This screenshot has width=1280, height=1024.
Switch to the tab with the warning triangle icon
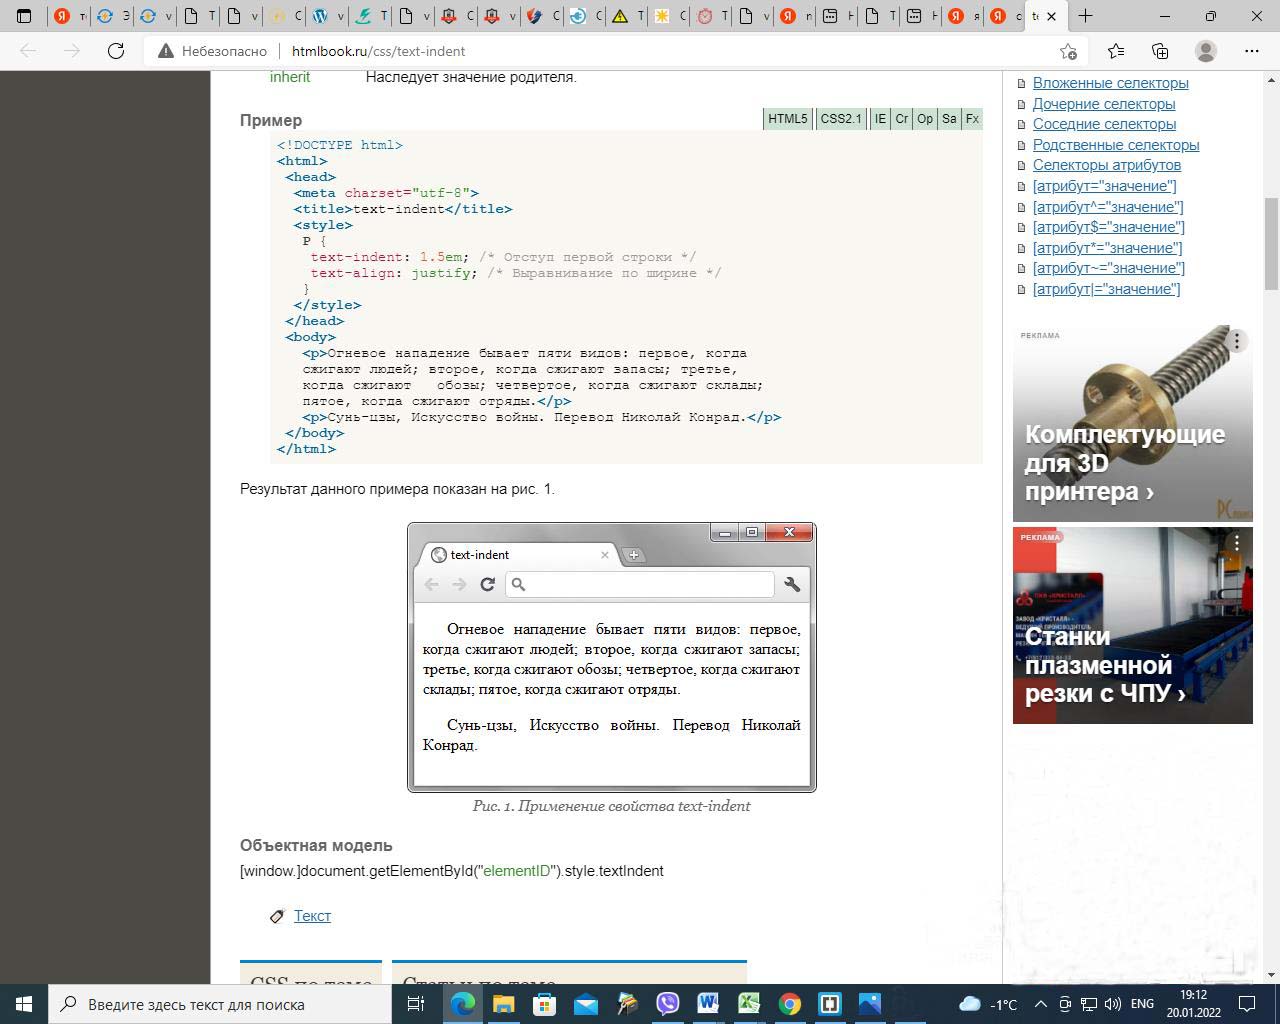620,16
